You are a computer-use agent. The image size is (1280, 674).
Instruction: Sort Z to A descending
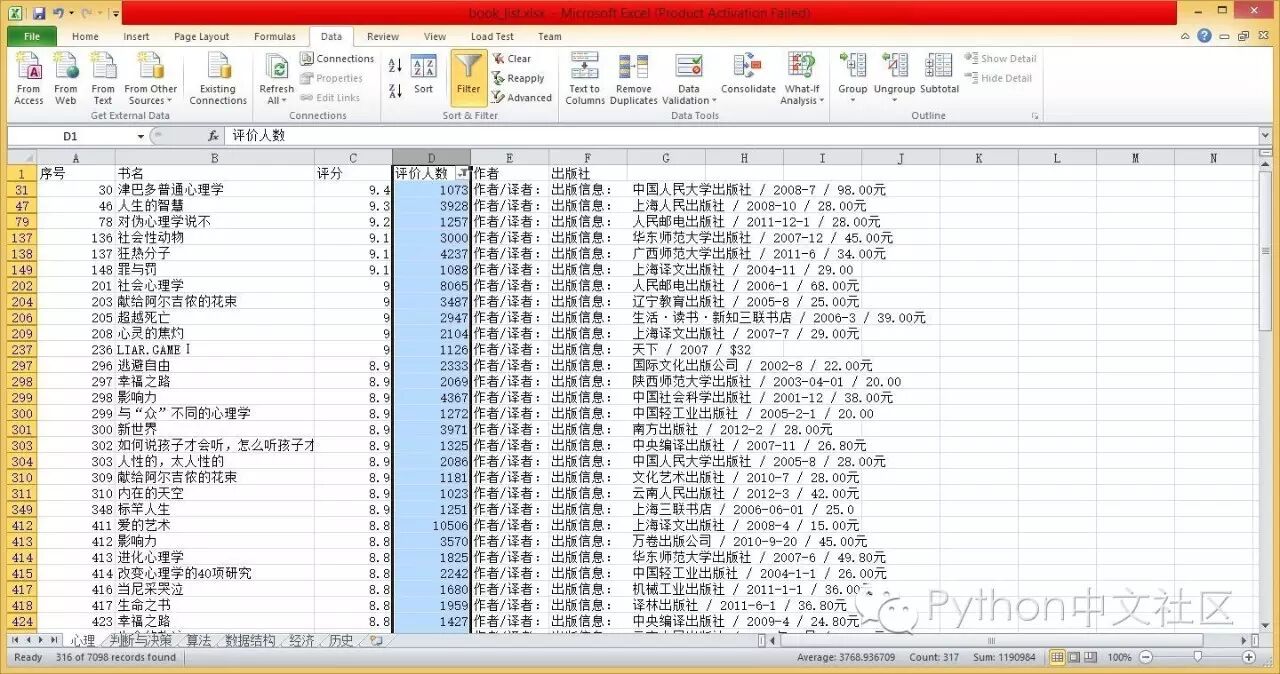(x=395, y=90)
